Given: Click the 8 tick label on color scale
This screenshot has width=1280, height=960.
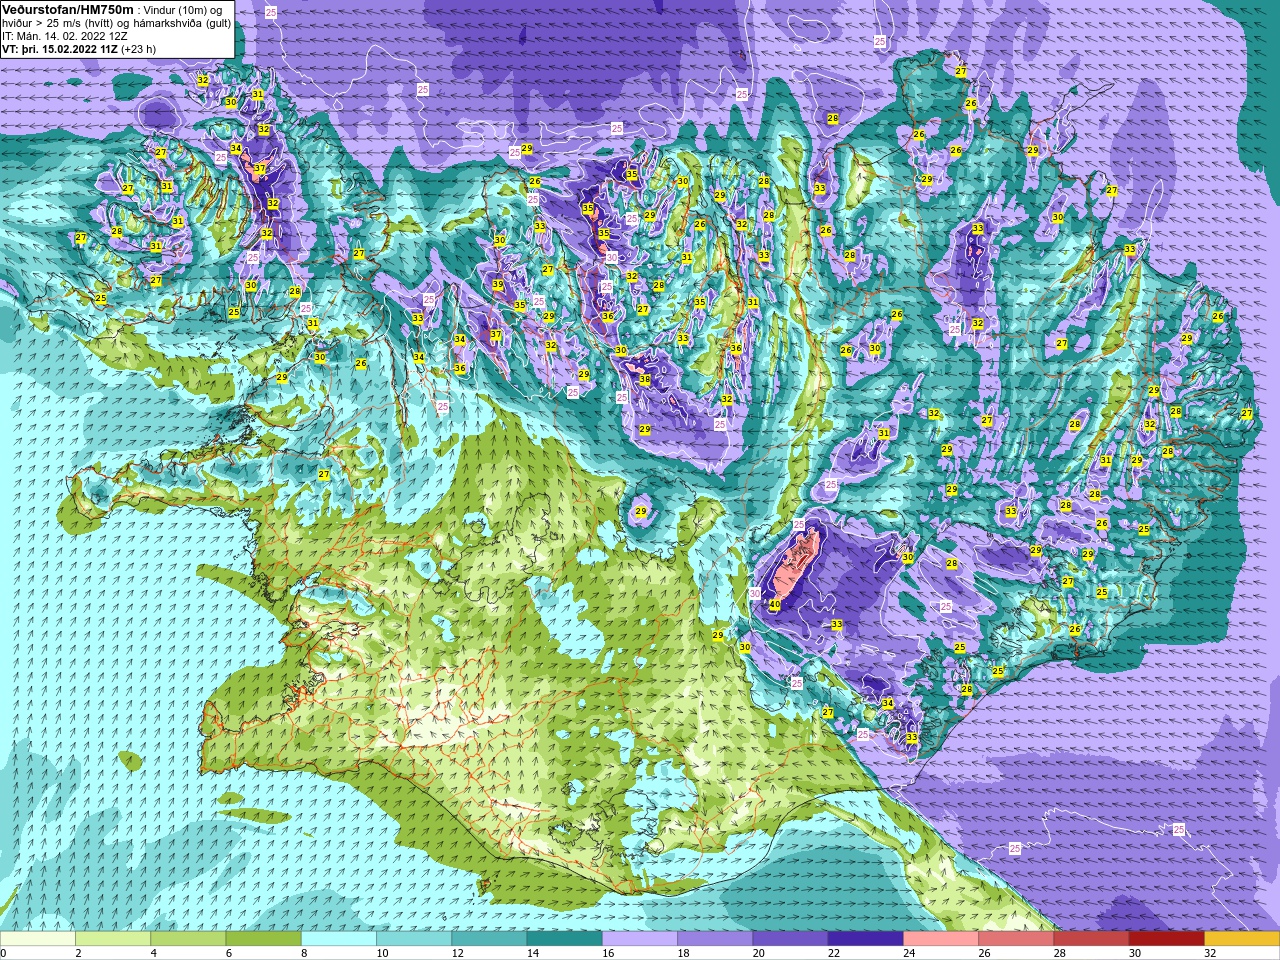Looking at the screenshot, I should click(x=304, y=953).
